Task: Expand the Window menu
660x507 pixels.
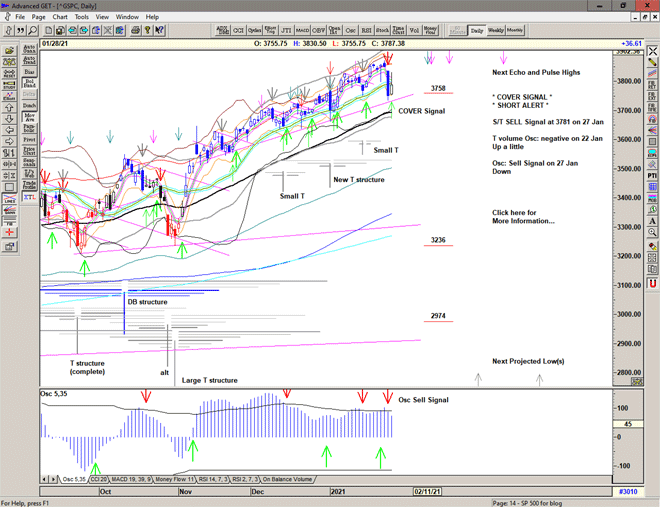Action: pos(127,17)
